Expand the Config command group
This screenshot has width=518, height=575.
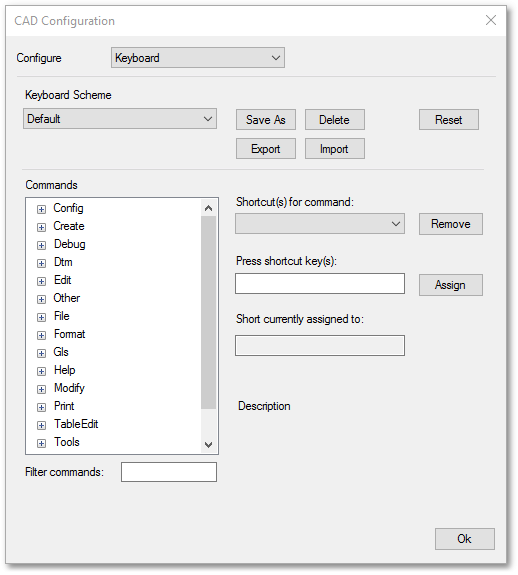click(x=41, y=209)
